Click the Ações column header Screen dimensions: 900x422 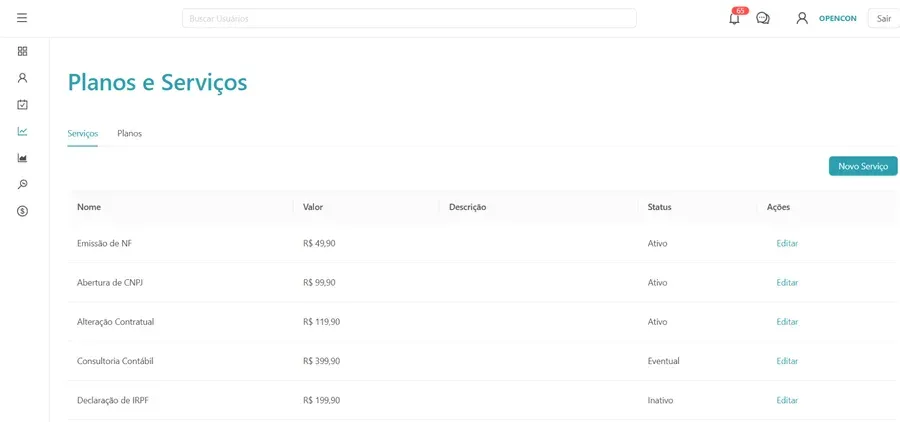(x=778, y=207)
